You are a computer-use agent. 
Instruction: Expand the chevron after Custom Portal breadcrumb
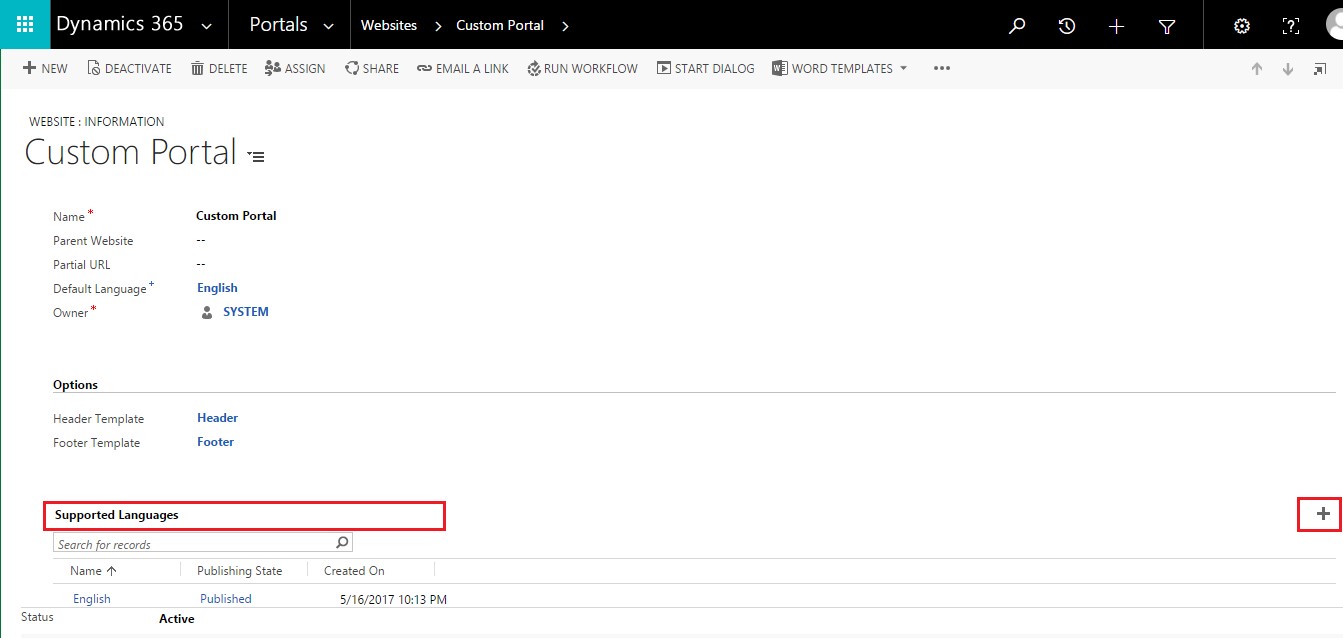[x=565, y=26]
